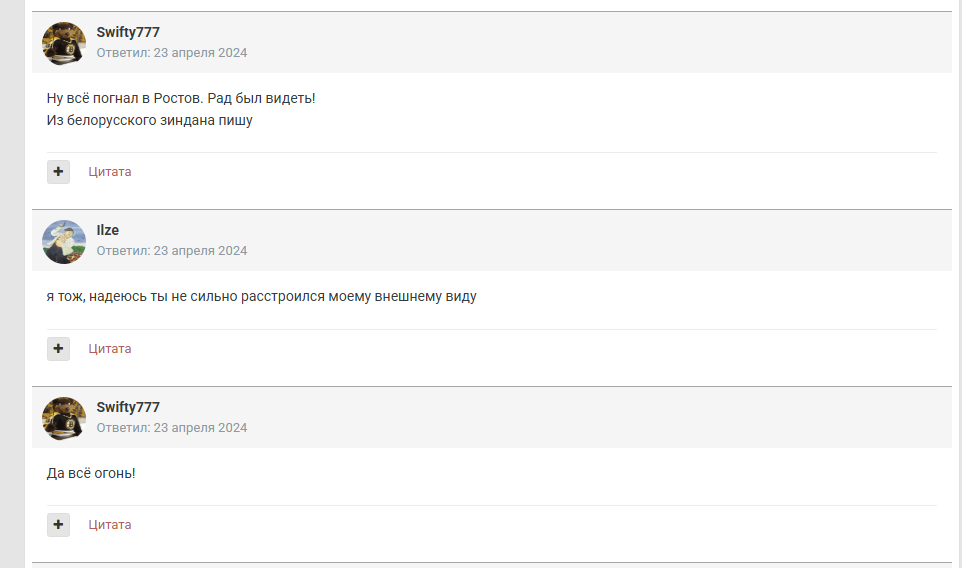
Task: Click Swifty777's avatar above "Да всё огонь!"
Action: click(64, 418)
